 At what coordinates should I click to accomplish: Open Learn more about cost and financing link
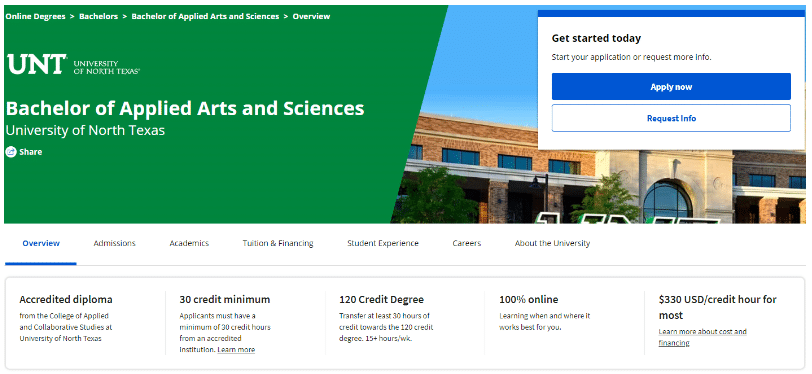coord(702,337)
